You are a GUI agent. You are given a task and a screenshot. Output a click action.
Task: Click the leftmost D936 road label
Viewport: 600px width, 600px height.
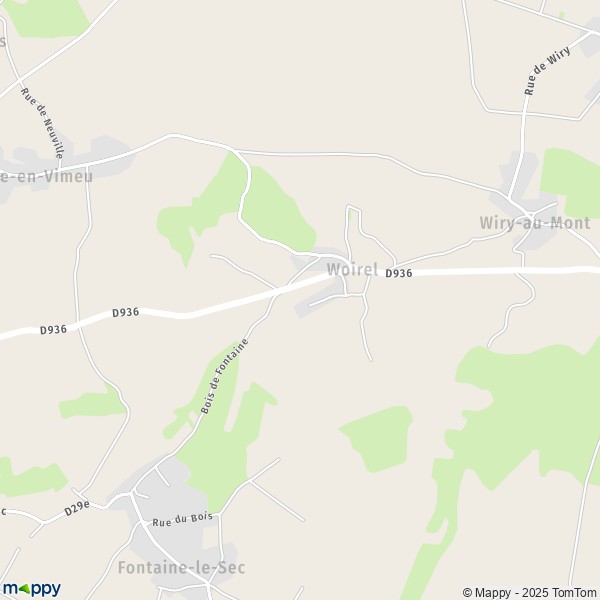[x=53, y=330]
